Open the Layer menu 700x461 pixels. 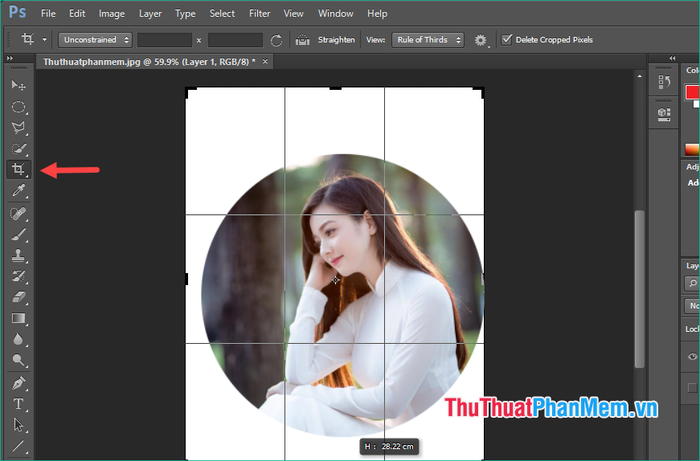coord(150,14)
